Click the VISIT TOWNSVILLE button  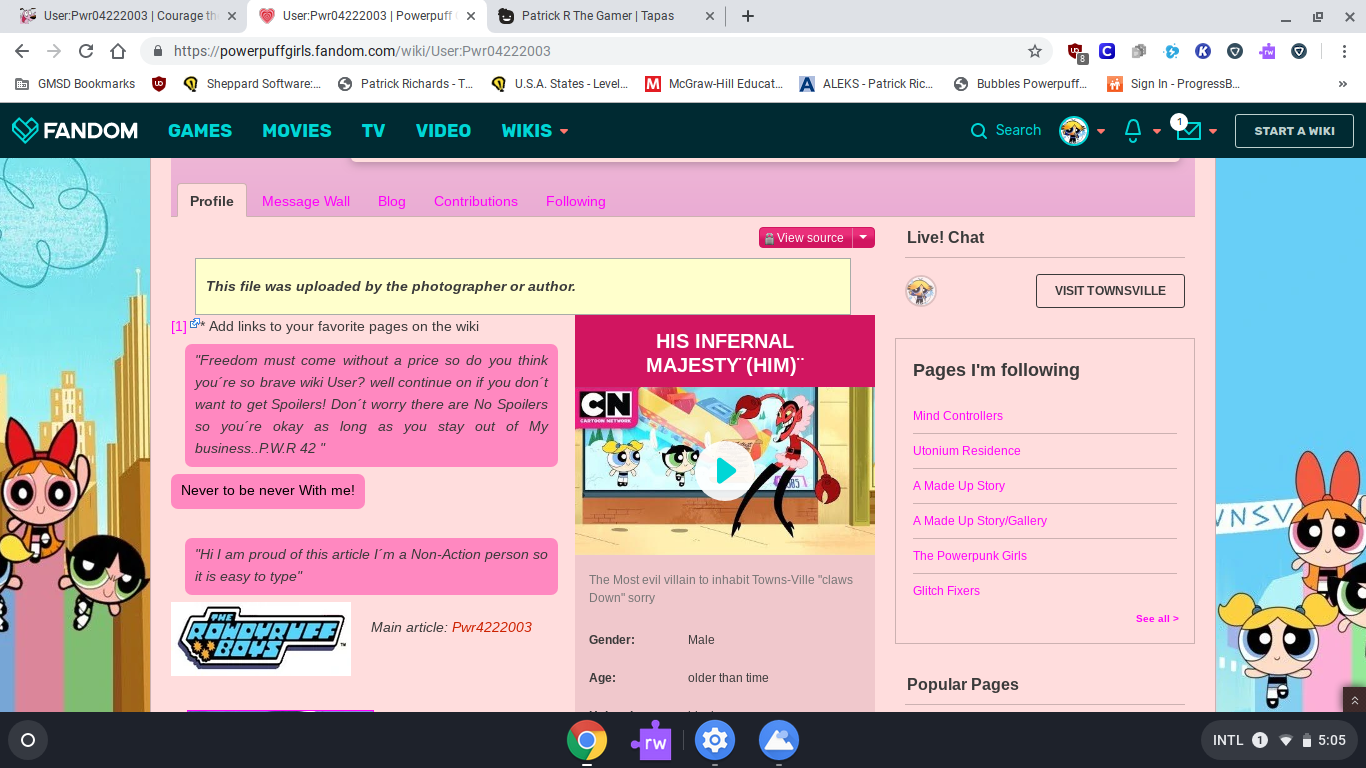coord(1110,291)
